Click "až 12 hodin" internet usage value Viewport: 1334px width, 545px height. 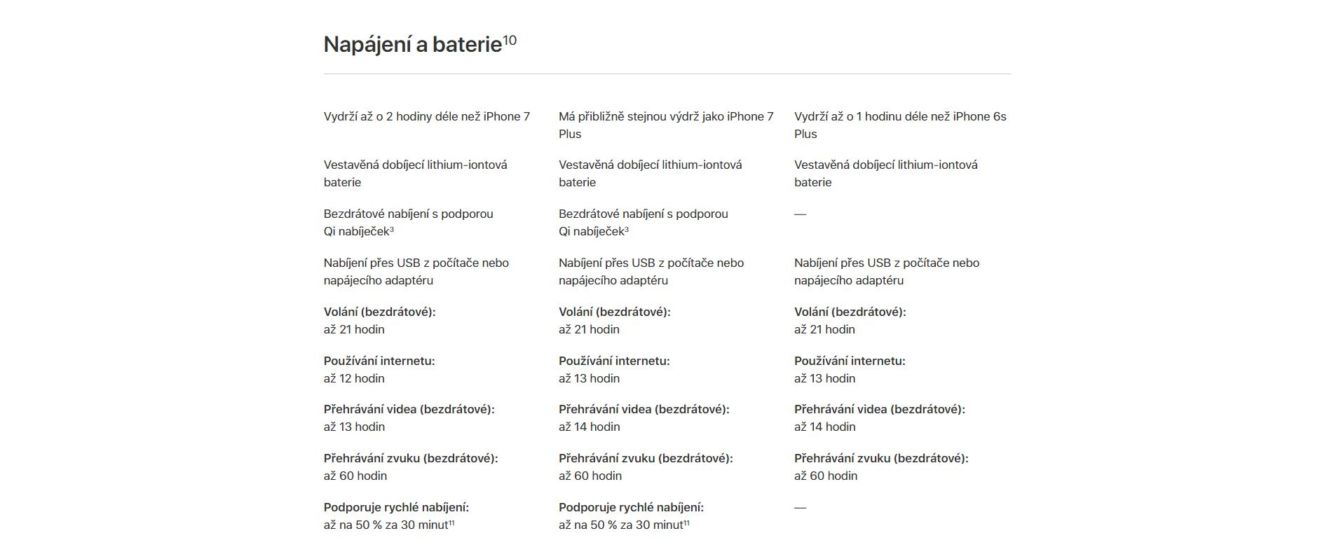[354, 378]
